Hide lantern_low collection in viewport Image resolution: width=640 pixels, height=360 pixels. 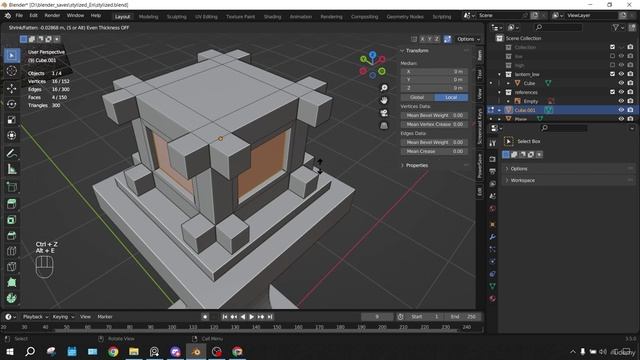click(x=621, y=74)
